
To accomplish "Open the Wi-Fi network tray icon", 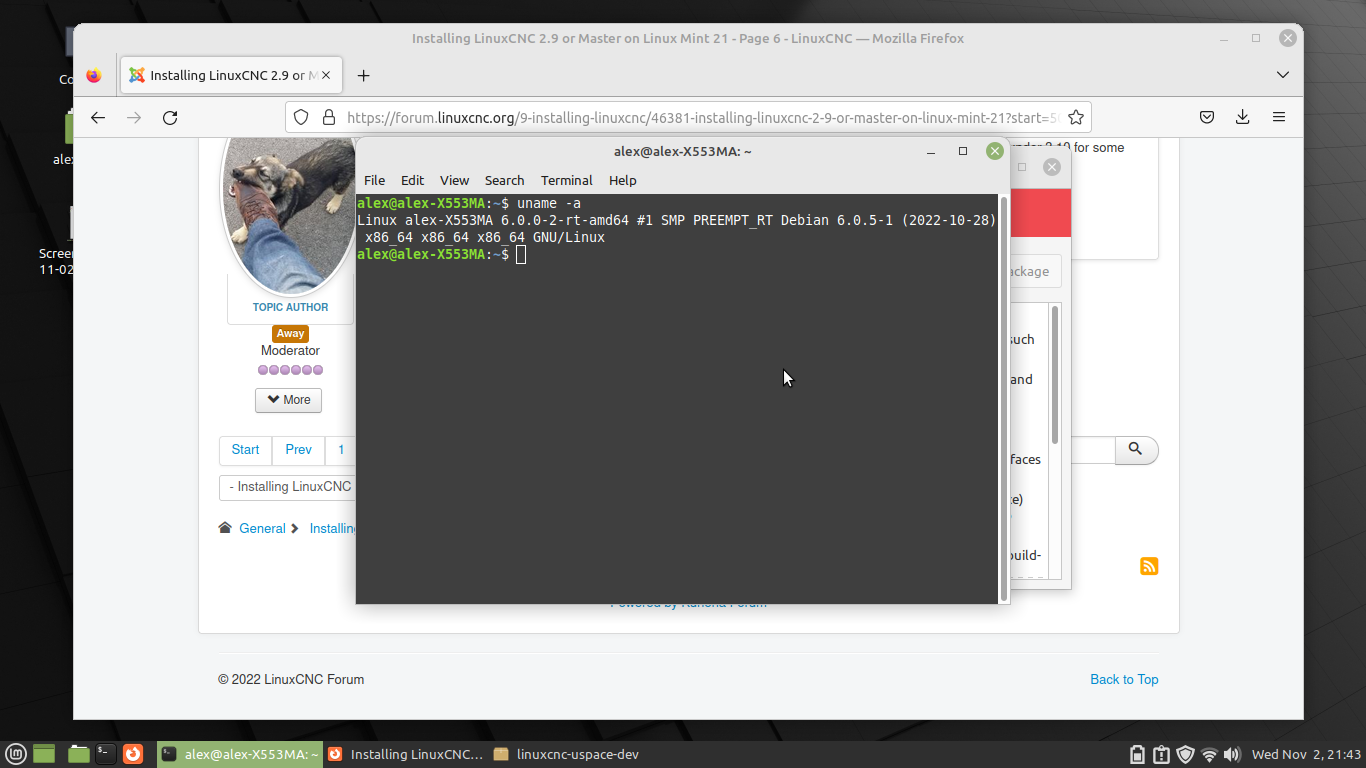I will [1209, 754].
